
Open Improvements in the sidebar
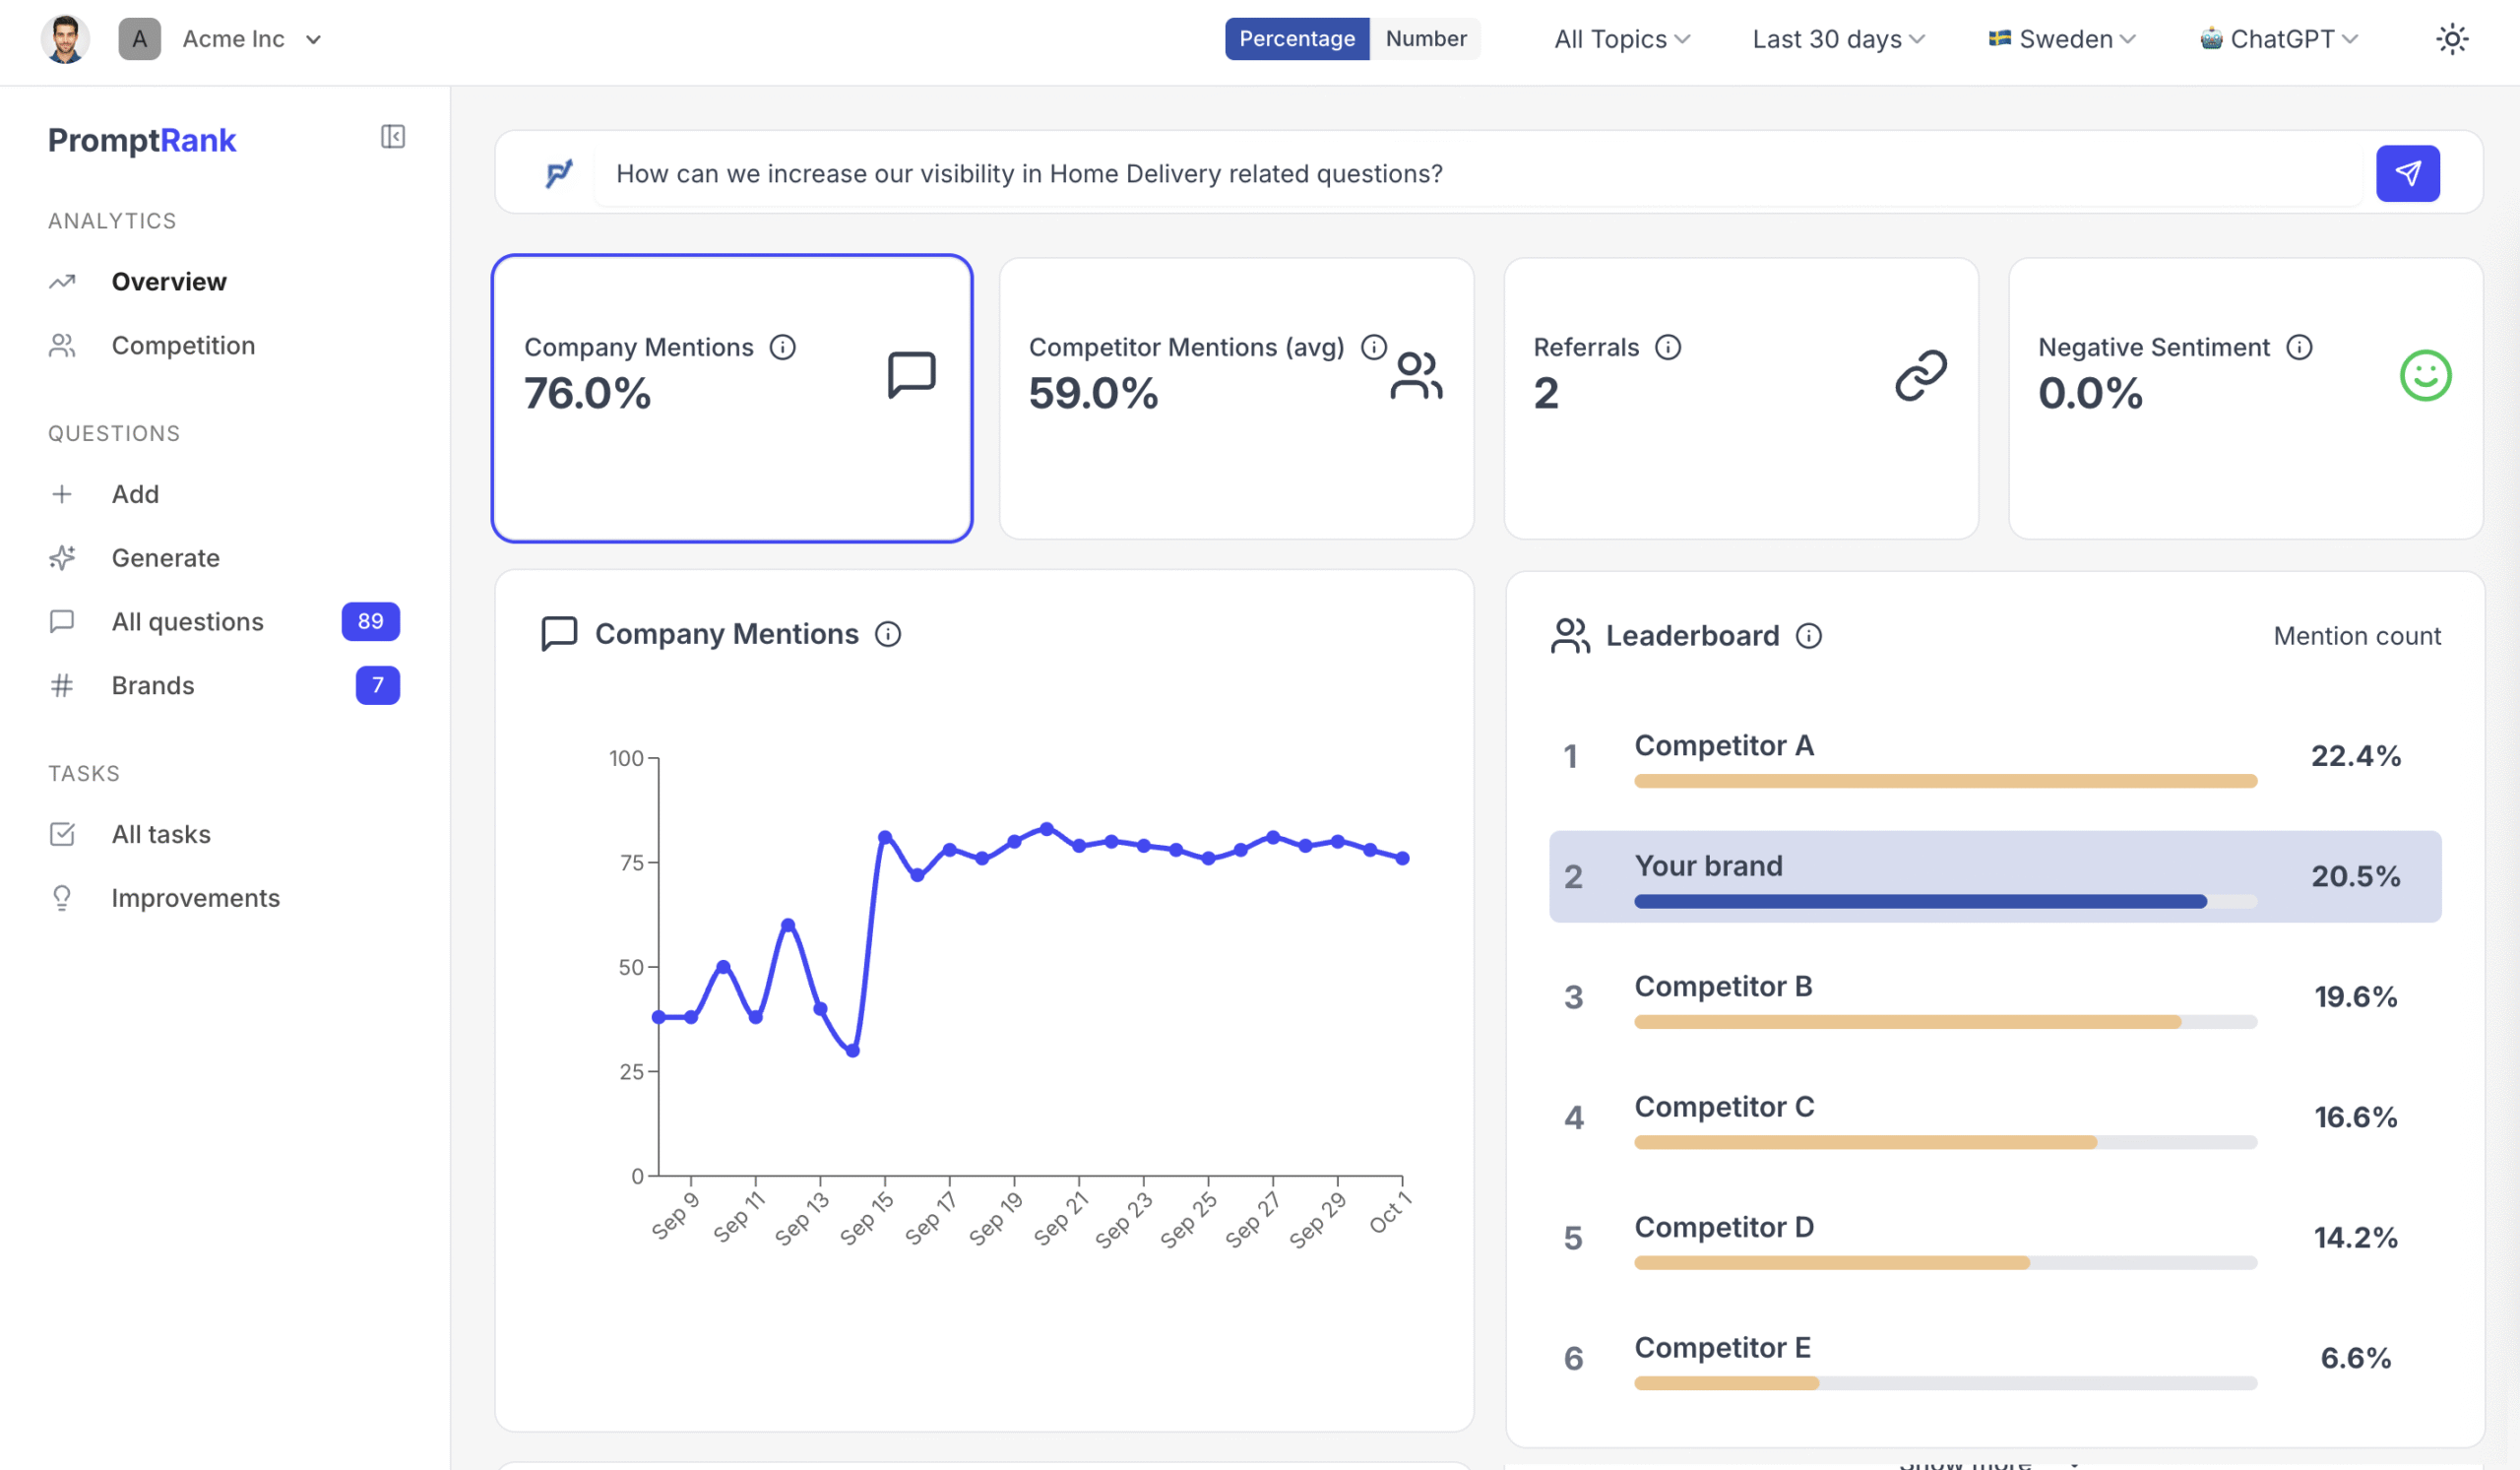[195, 898]
